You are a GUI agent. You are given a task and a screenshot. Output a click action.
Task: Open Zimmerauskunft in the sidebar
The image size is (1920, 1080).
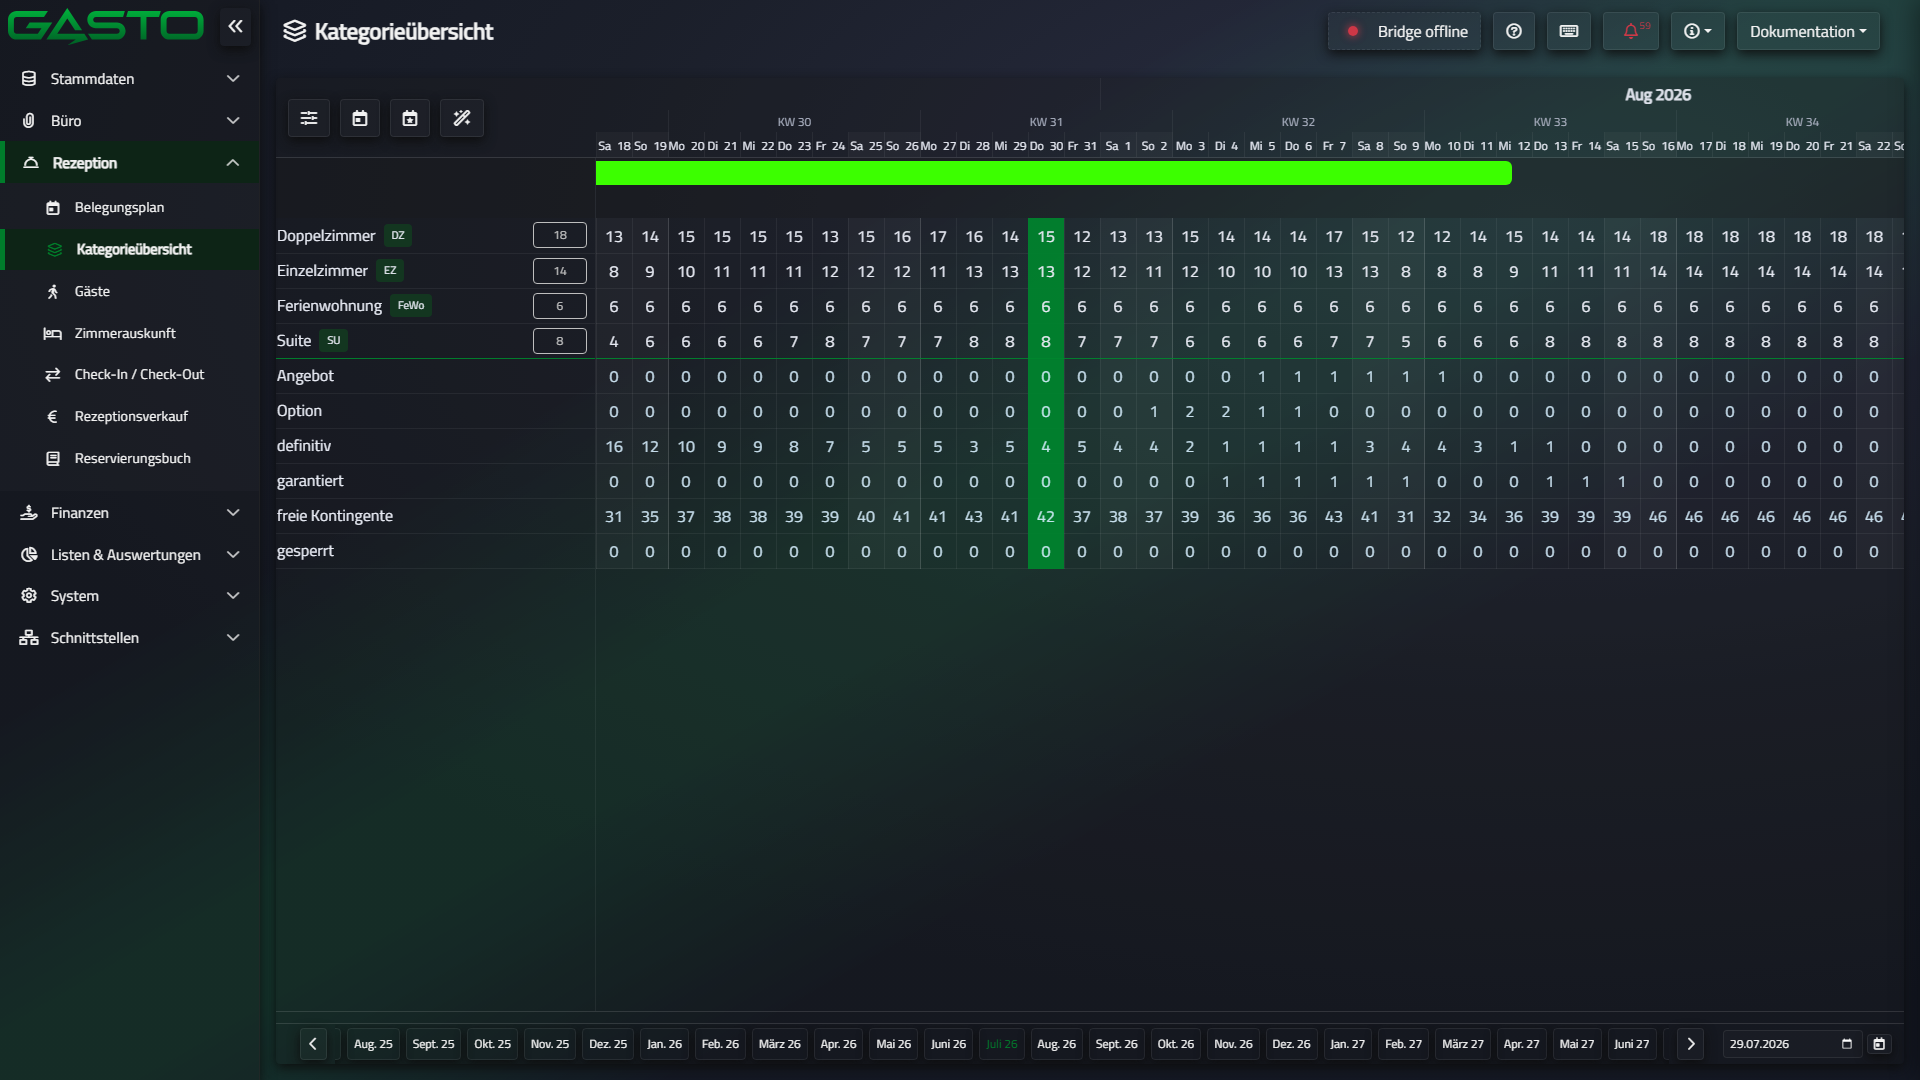point(130,333)
